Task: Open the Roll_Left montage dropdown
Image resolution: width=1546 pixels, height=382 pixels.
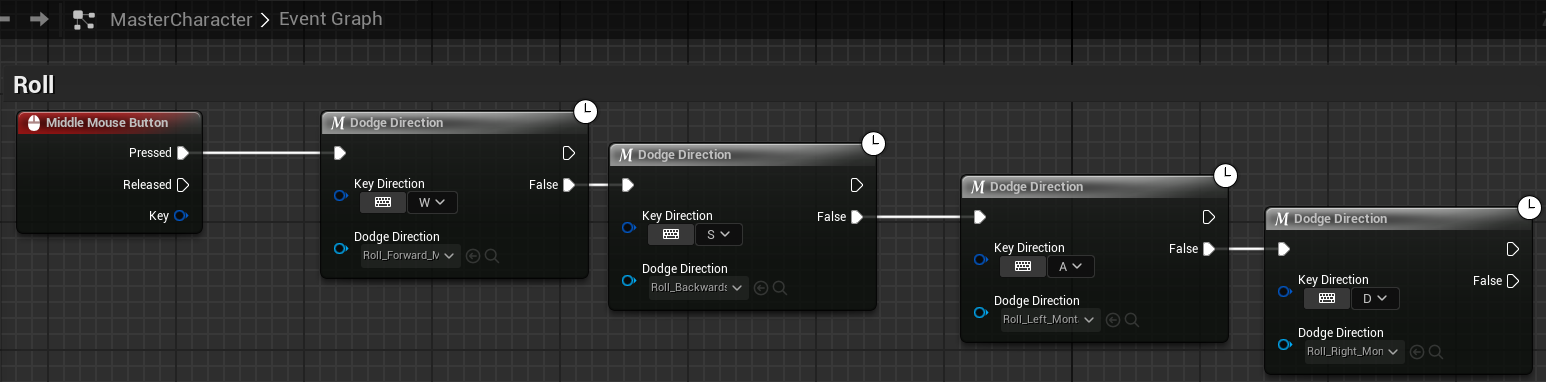Action: coord(1050,319)
